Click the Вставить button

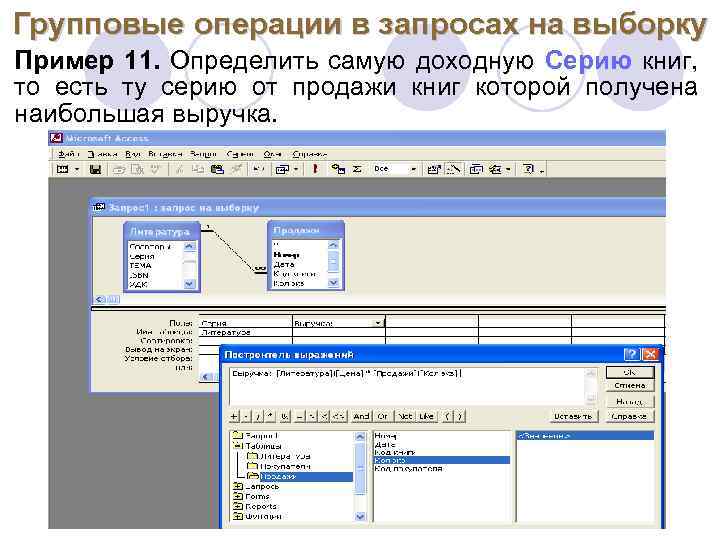coord(572,416)
